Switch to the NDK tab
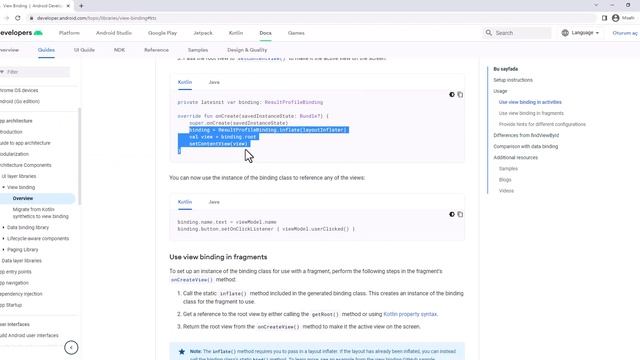Viewport: 640px width, 360px height. [119, 50]
